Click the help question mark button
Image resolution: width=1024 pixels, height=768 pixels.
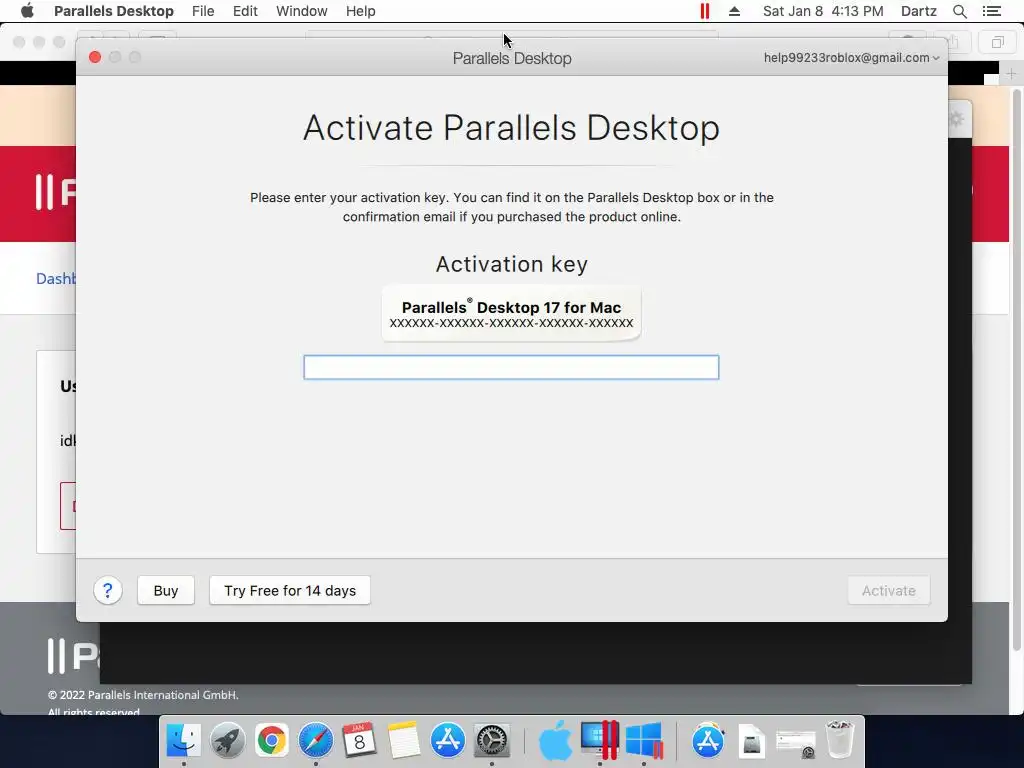click(108, 591)
